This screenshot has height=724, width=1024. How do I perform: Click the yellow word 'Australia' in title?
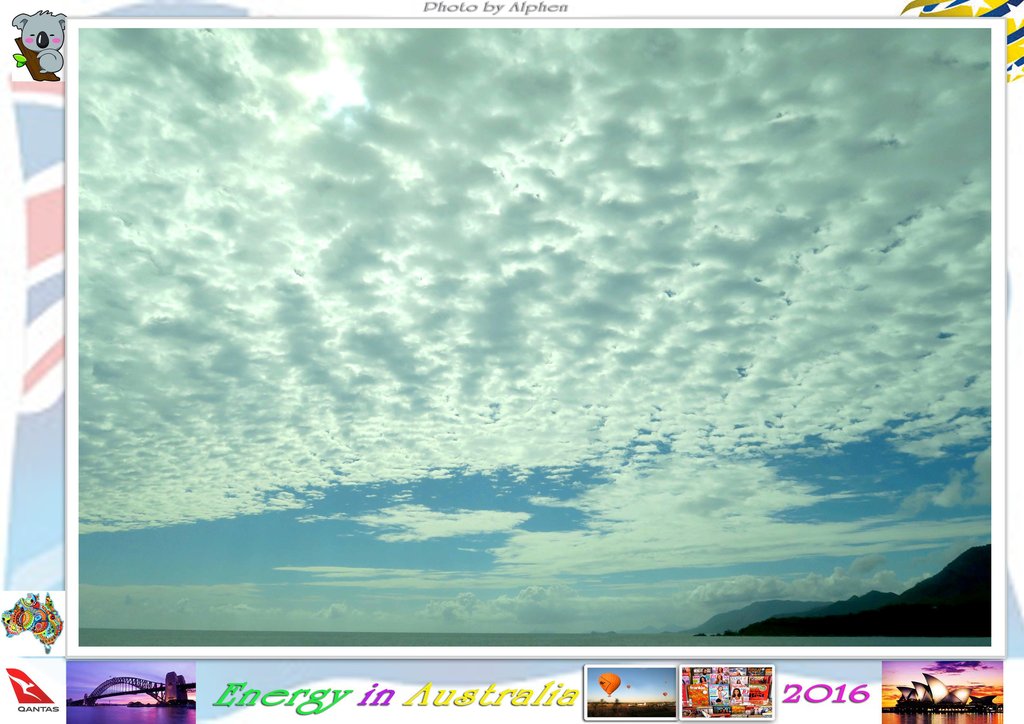(x=490, y=693)
